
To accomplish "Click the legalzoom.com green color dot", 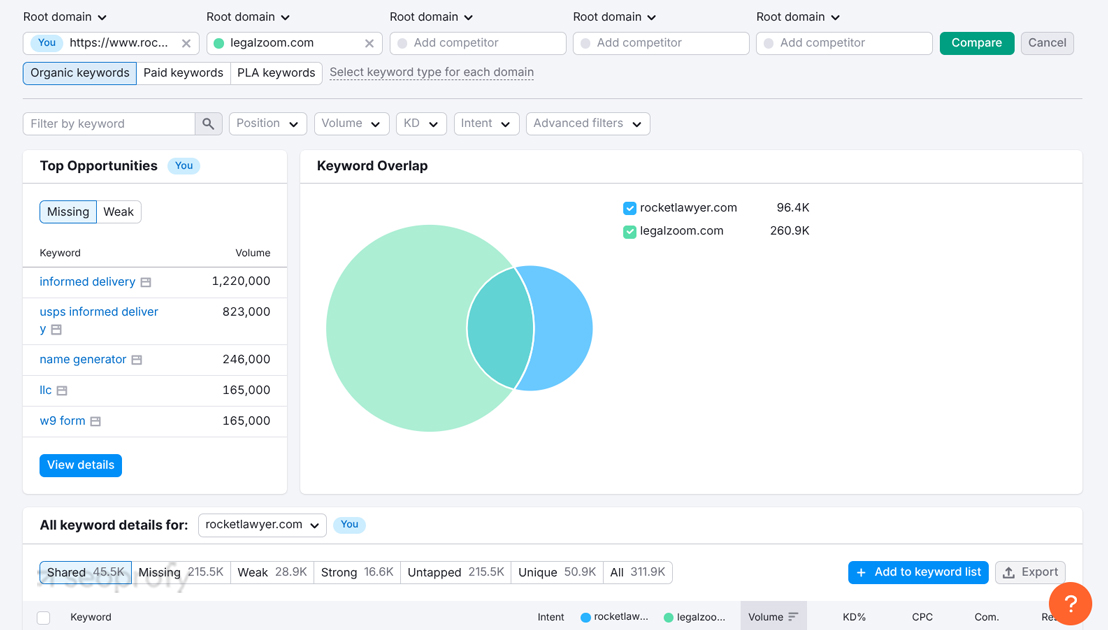I will (x=219, y=43).
